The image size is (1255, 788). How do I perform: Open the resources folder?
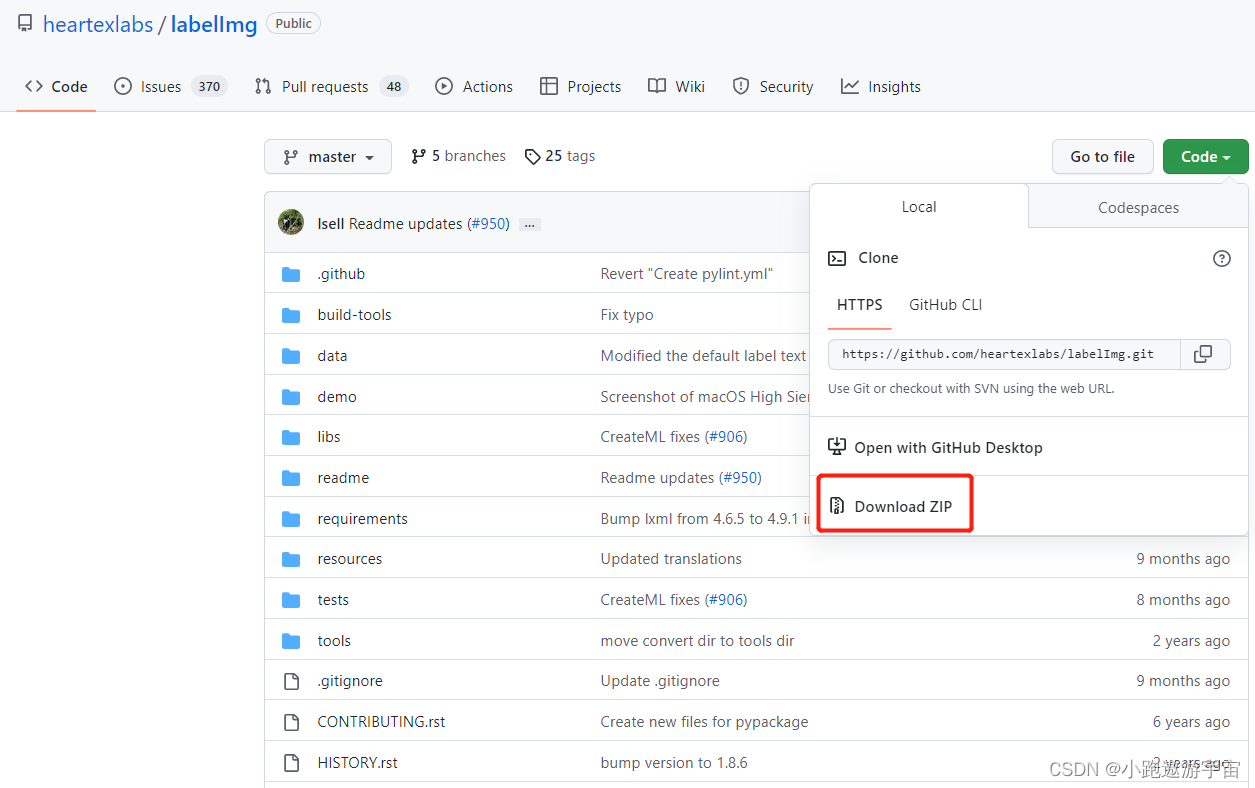pos(350,559)
